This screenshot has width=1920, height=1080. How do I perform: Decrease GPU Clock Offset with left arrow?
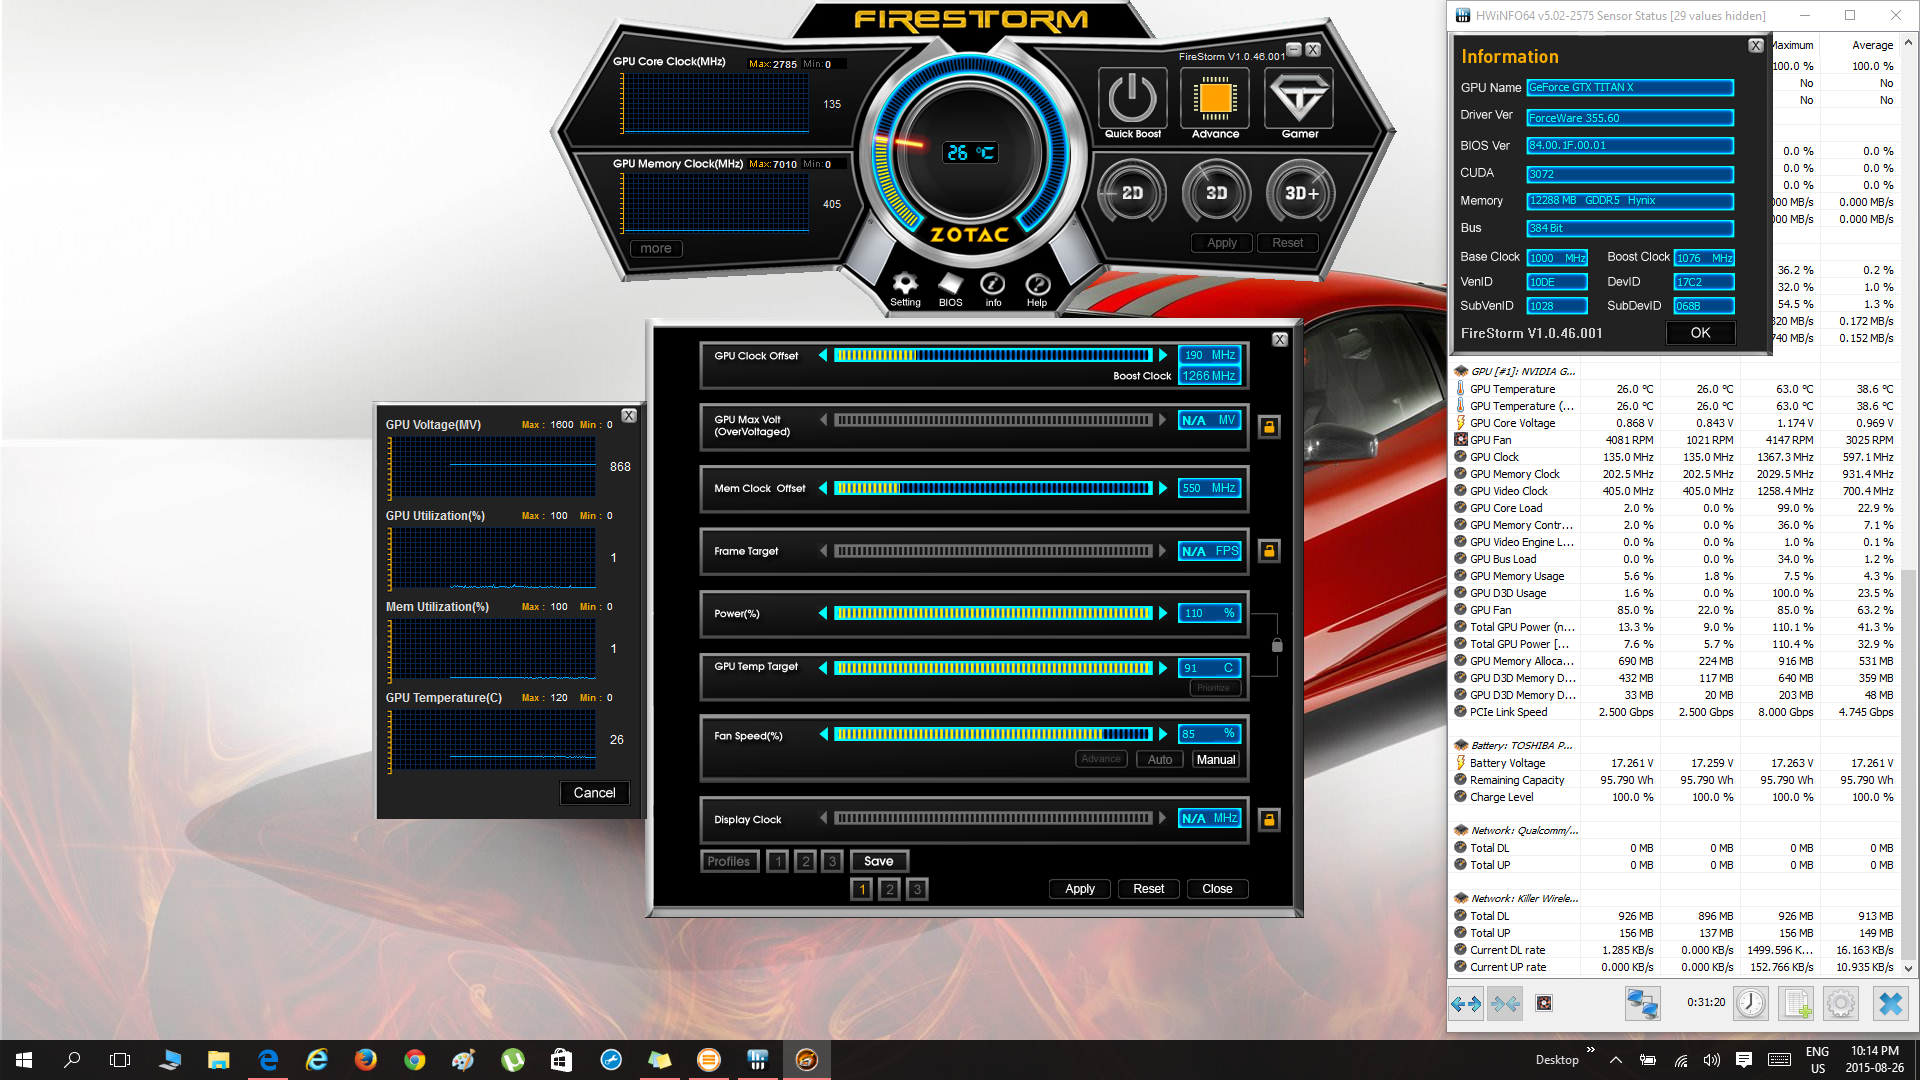[x=823, y=355]
